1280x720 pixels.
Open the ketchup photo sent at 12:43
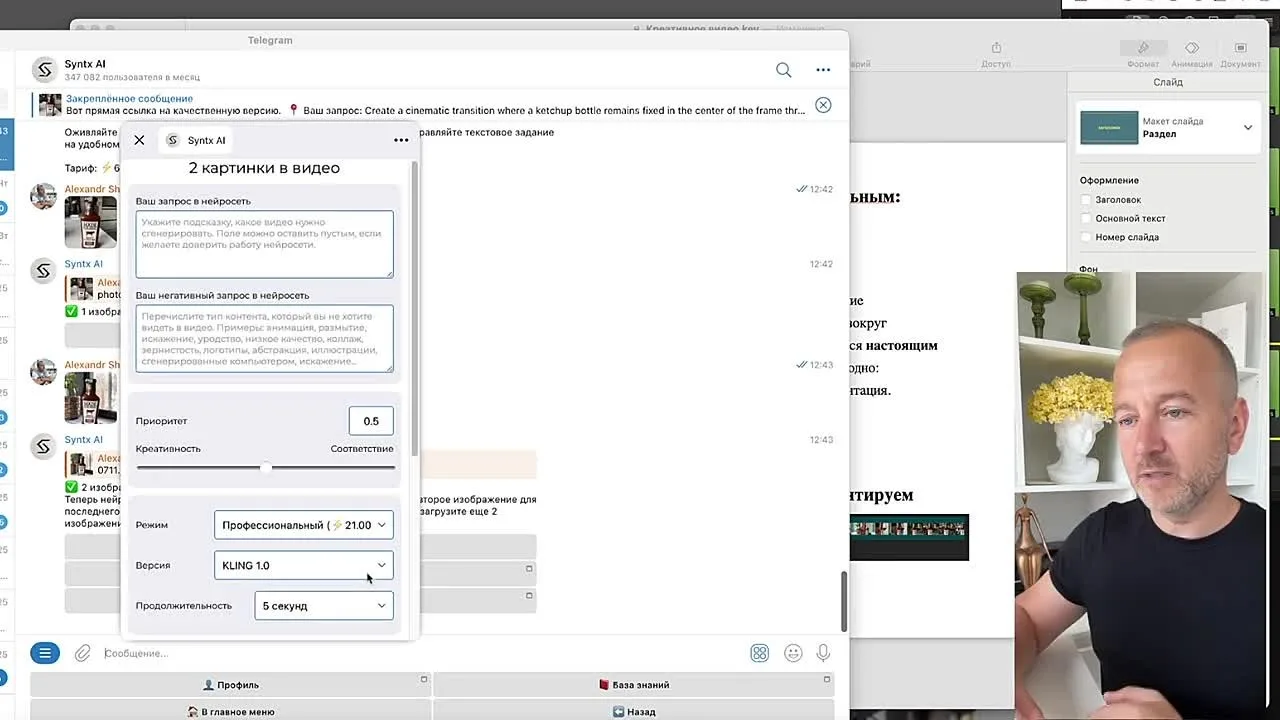[x=91, y=397]
